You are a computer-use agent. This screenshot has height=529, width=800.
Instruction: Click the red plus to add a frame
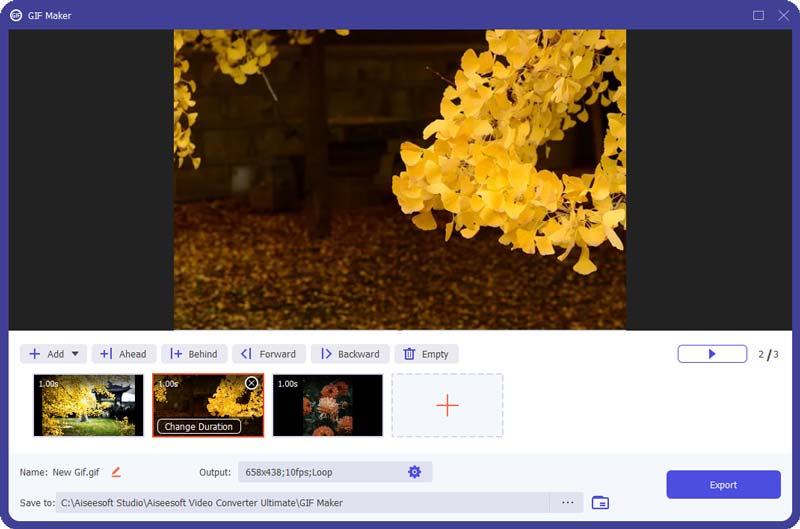pos(447,405)
